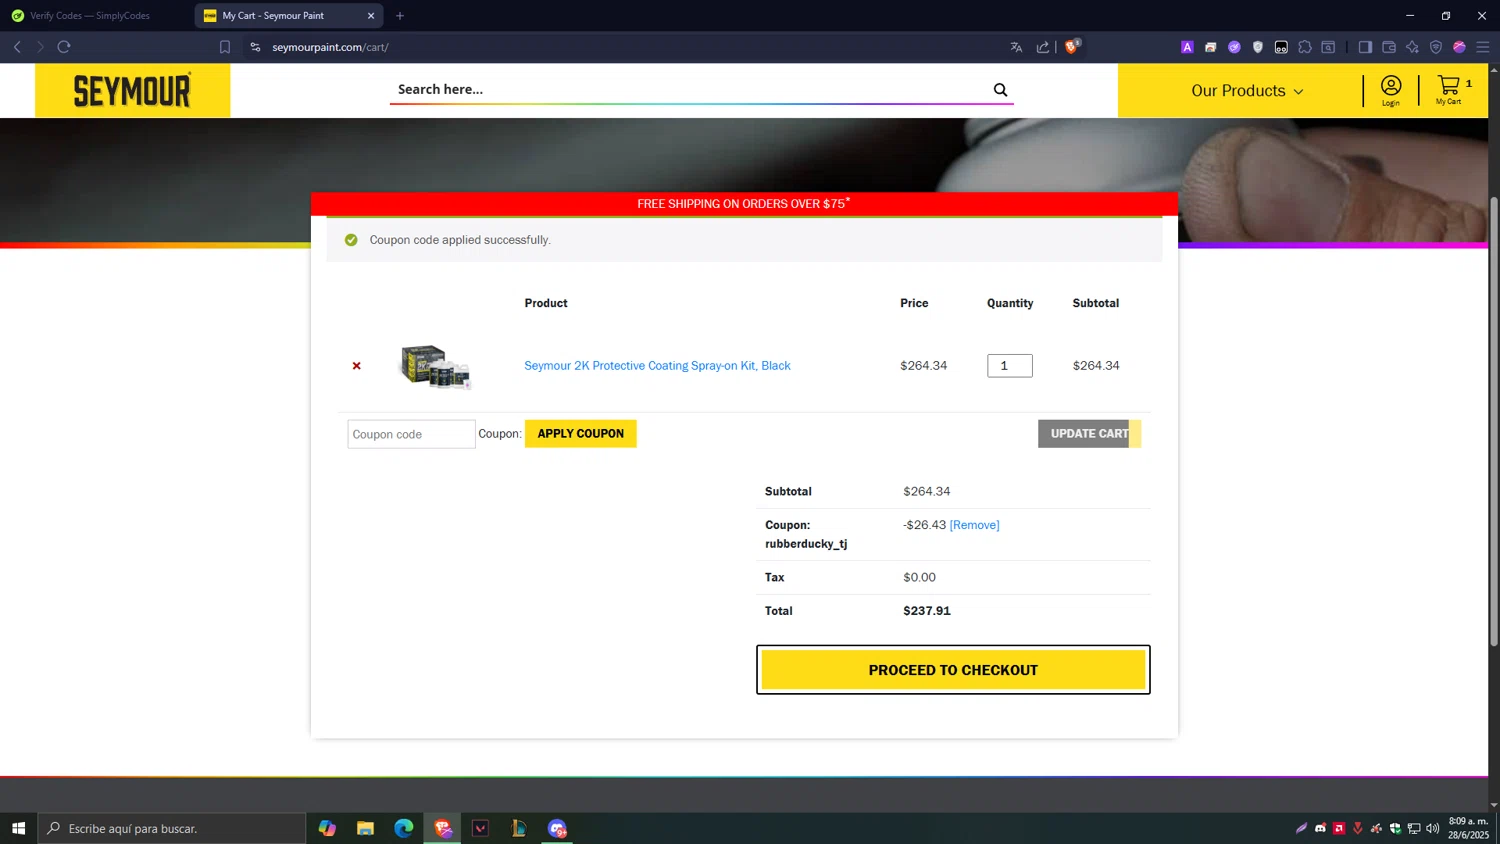Open Discord taskbar icon

(x=557, y=828)
